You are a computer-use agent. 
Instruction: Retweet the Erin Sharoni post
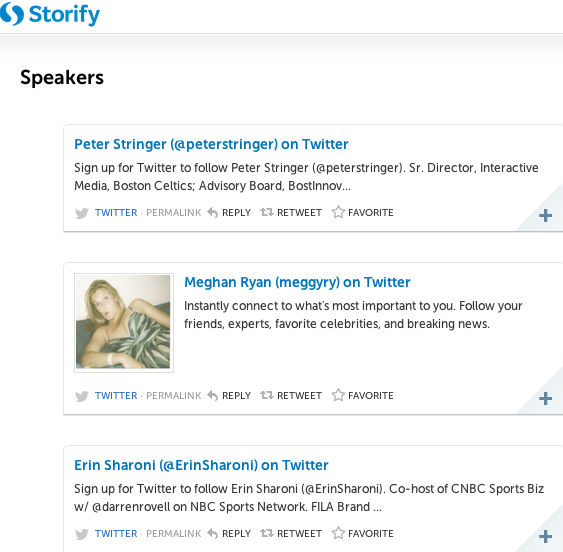click(x=291, y=533)
